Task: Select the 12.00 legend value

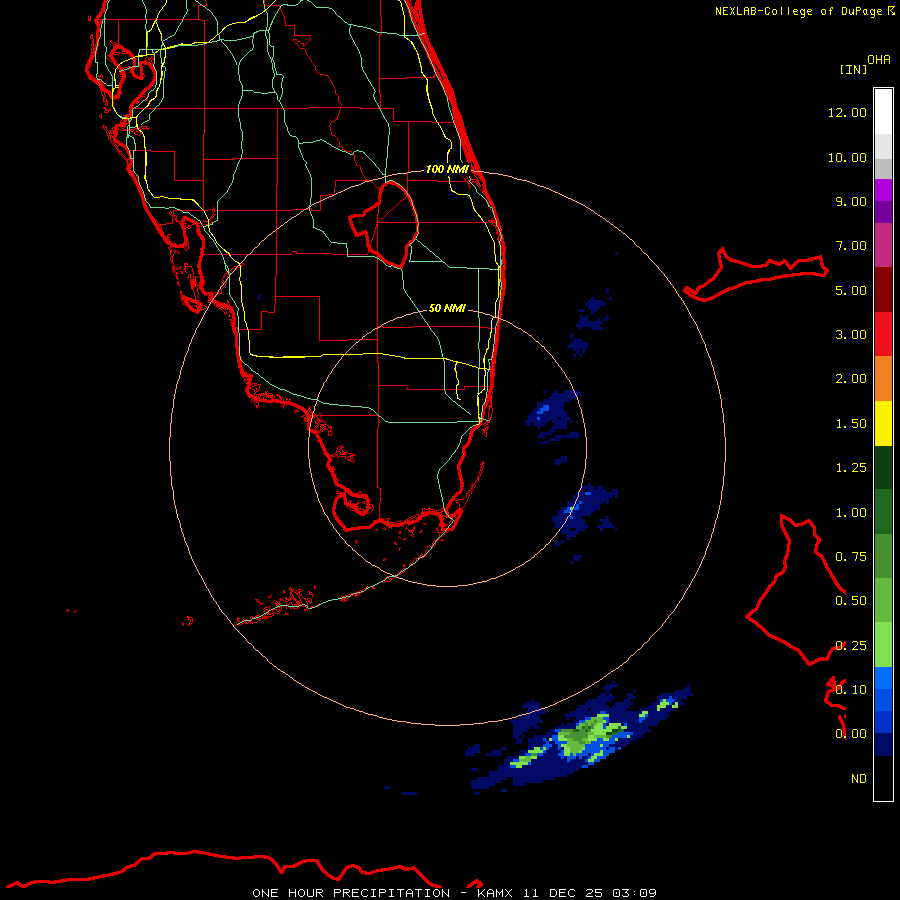Action: coord(847,112)
